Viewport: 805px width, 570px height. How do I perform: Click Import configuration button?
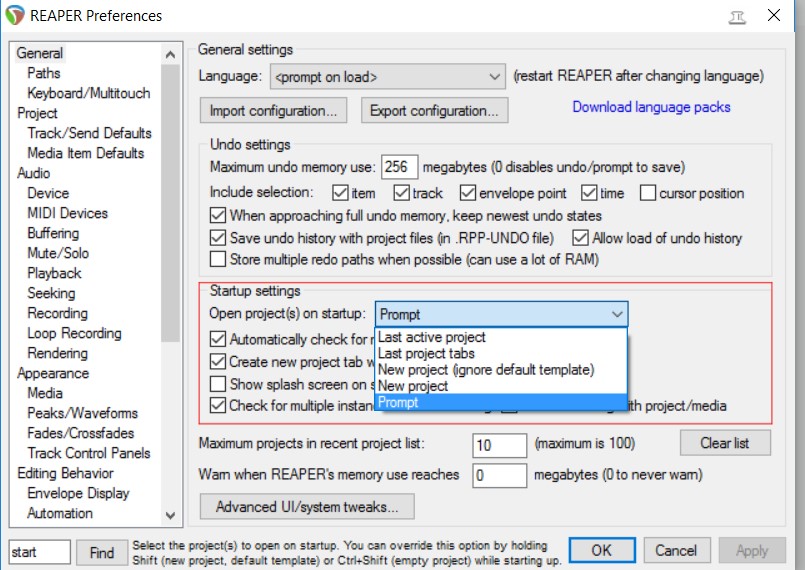pos(273,111)
